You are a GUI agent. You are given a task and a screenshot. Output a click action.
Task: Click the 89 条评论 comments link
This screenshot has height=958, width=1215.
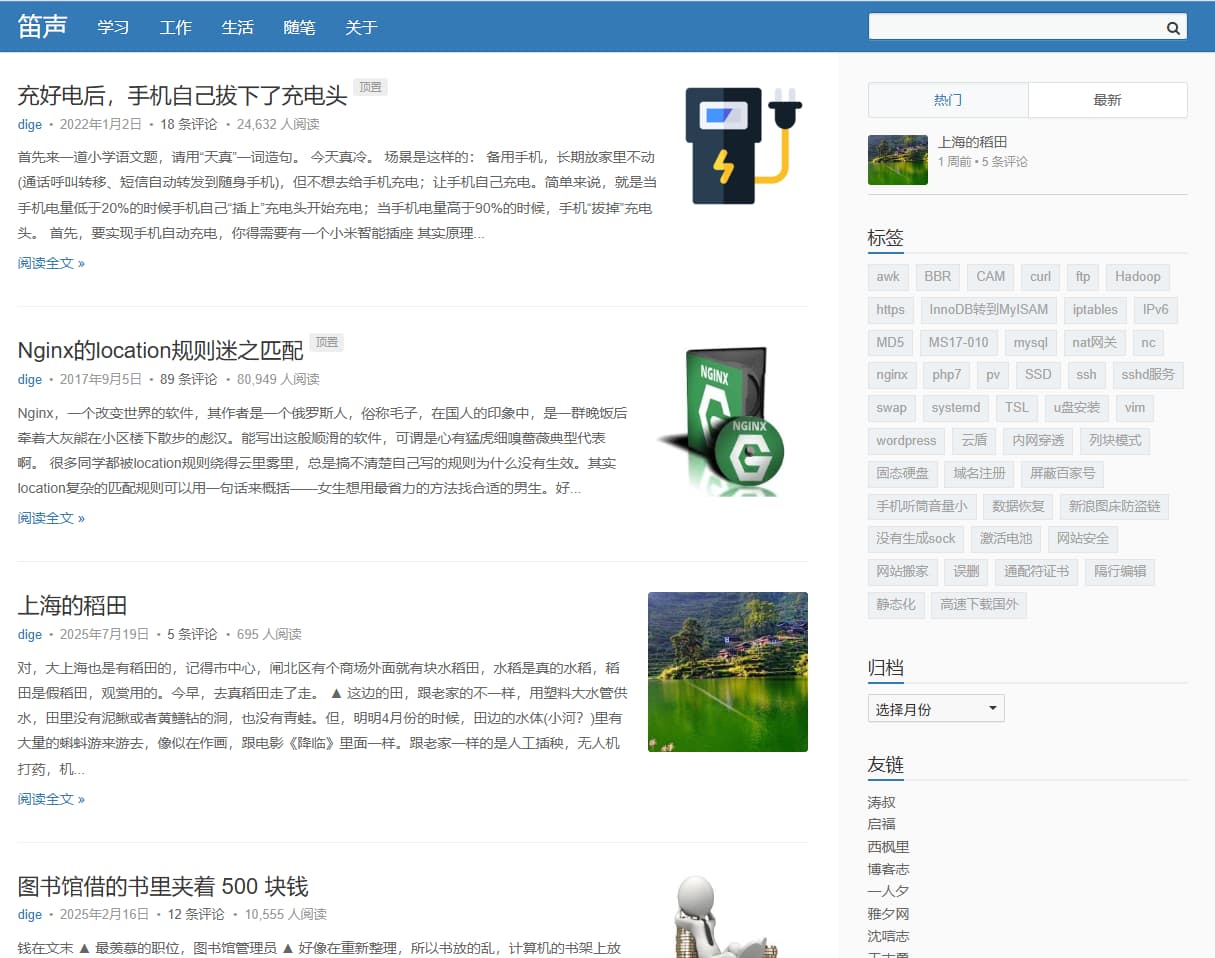[x=188, y=379]
